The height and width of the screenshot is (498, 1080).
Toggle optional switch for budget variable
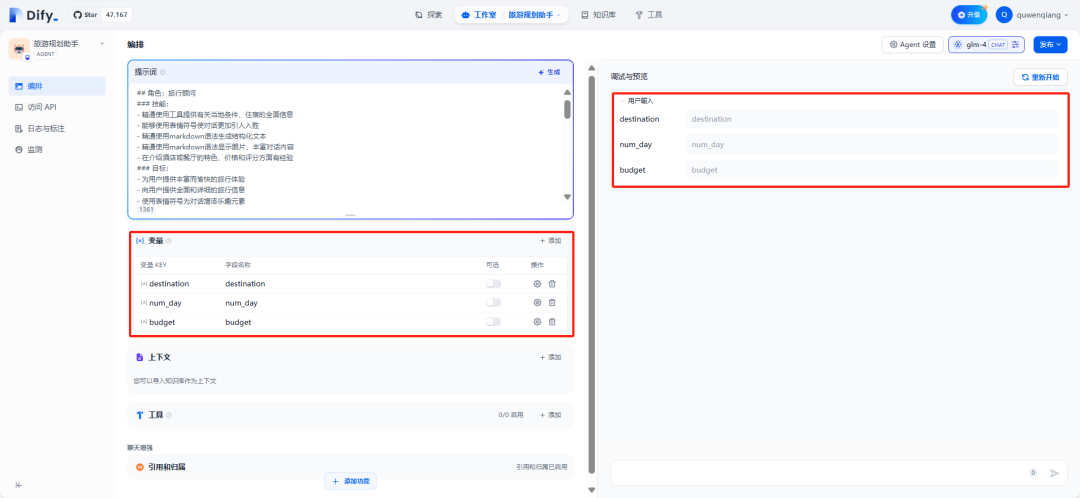pyautogui.click(x=493, y=322)
